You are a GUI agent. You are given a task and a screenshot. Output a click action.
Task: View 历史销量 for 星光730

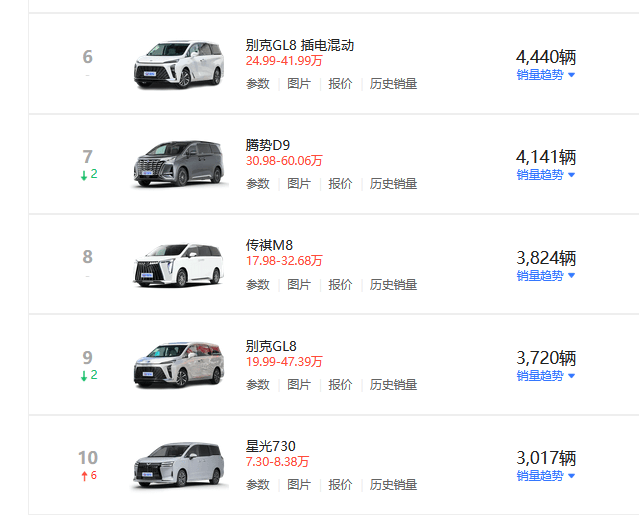pos(393,485)
